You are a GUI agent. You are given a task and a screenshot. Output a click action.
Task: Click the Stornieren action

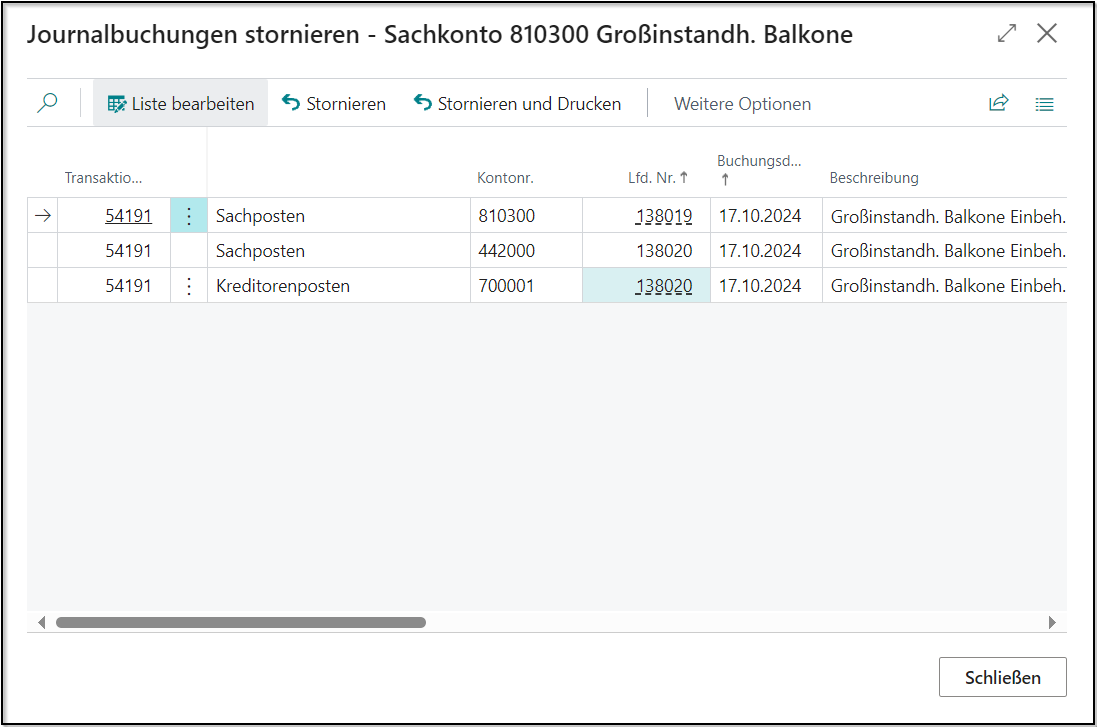(334, 103)
